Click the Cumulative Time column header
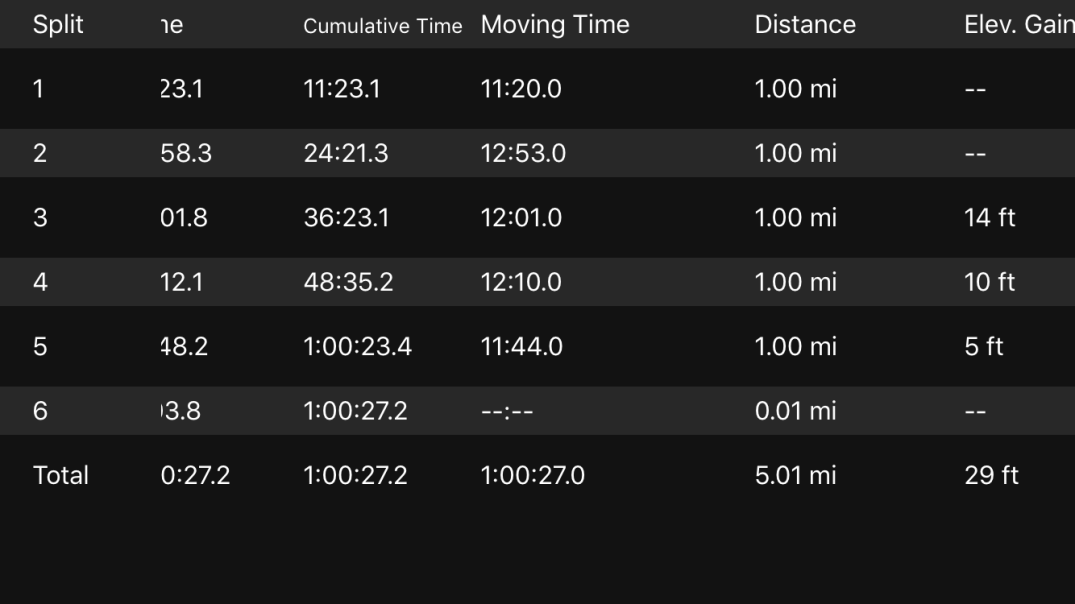Viewport: 1075px width, 604px height. point(382,26)
